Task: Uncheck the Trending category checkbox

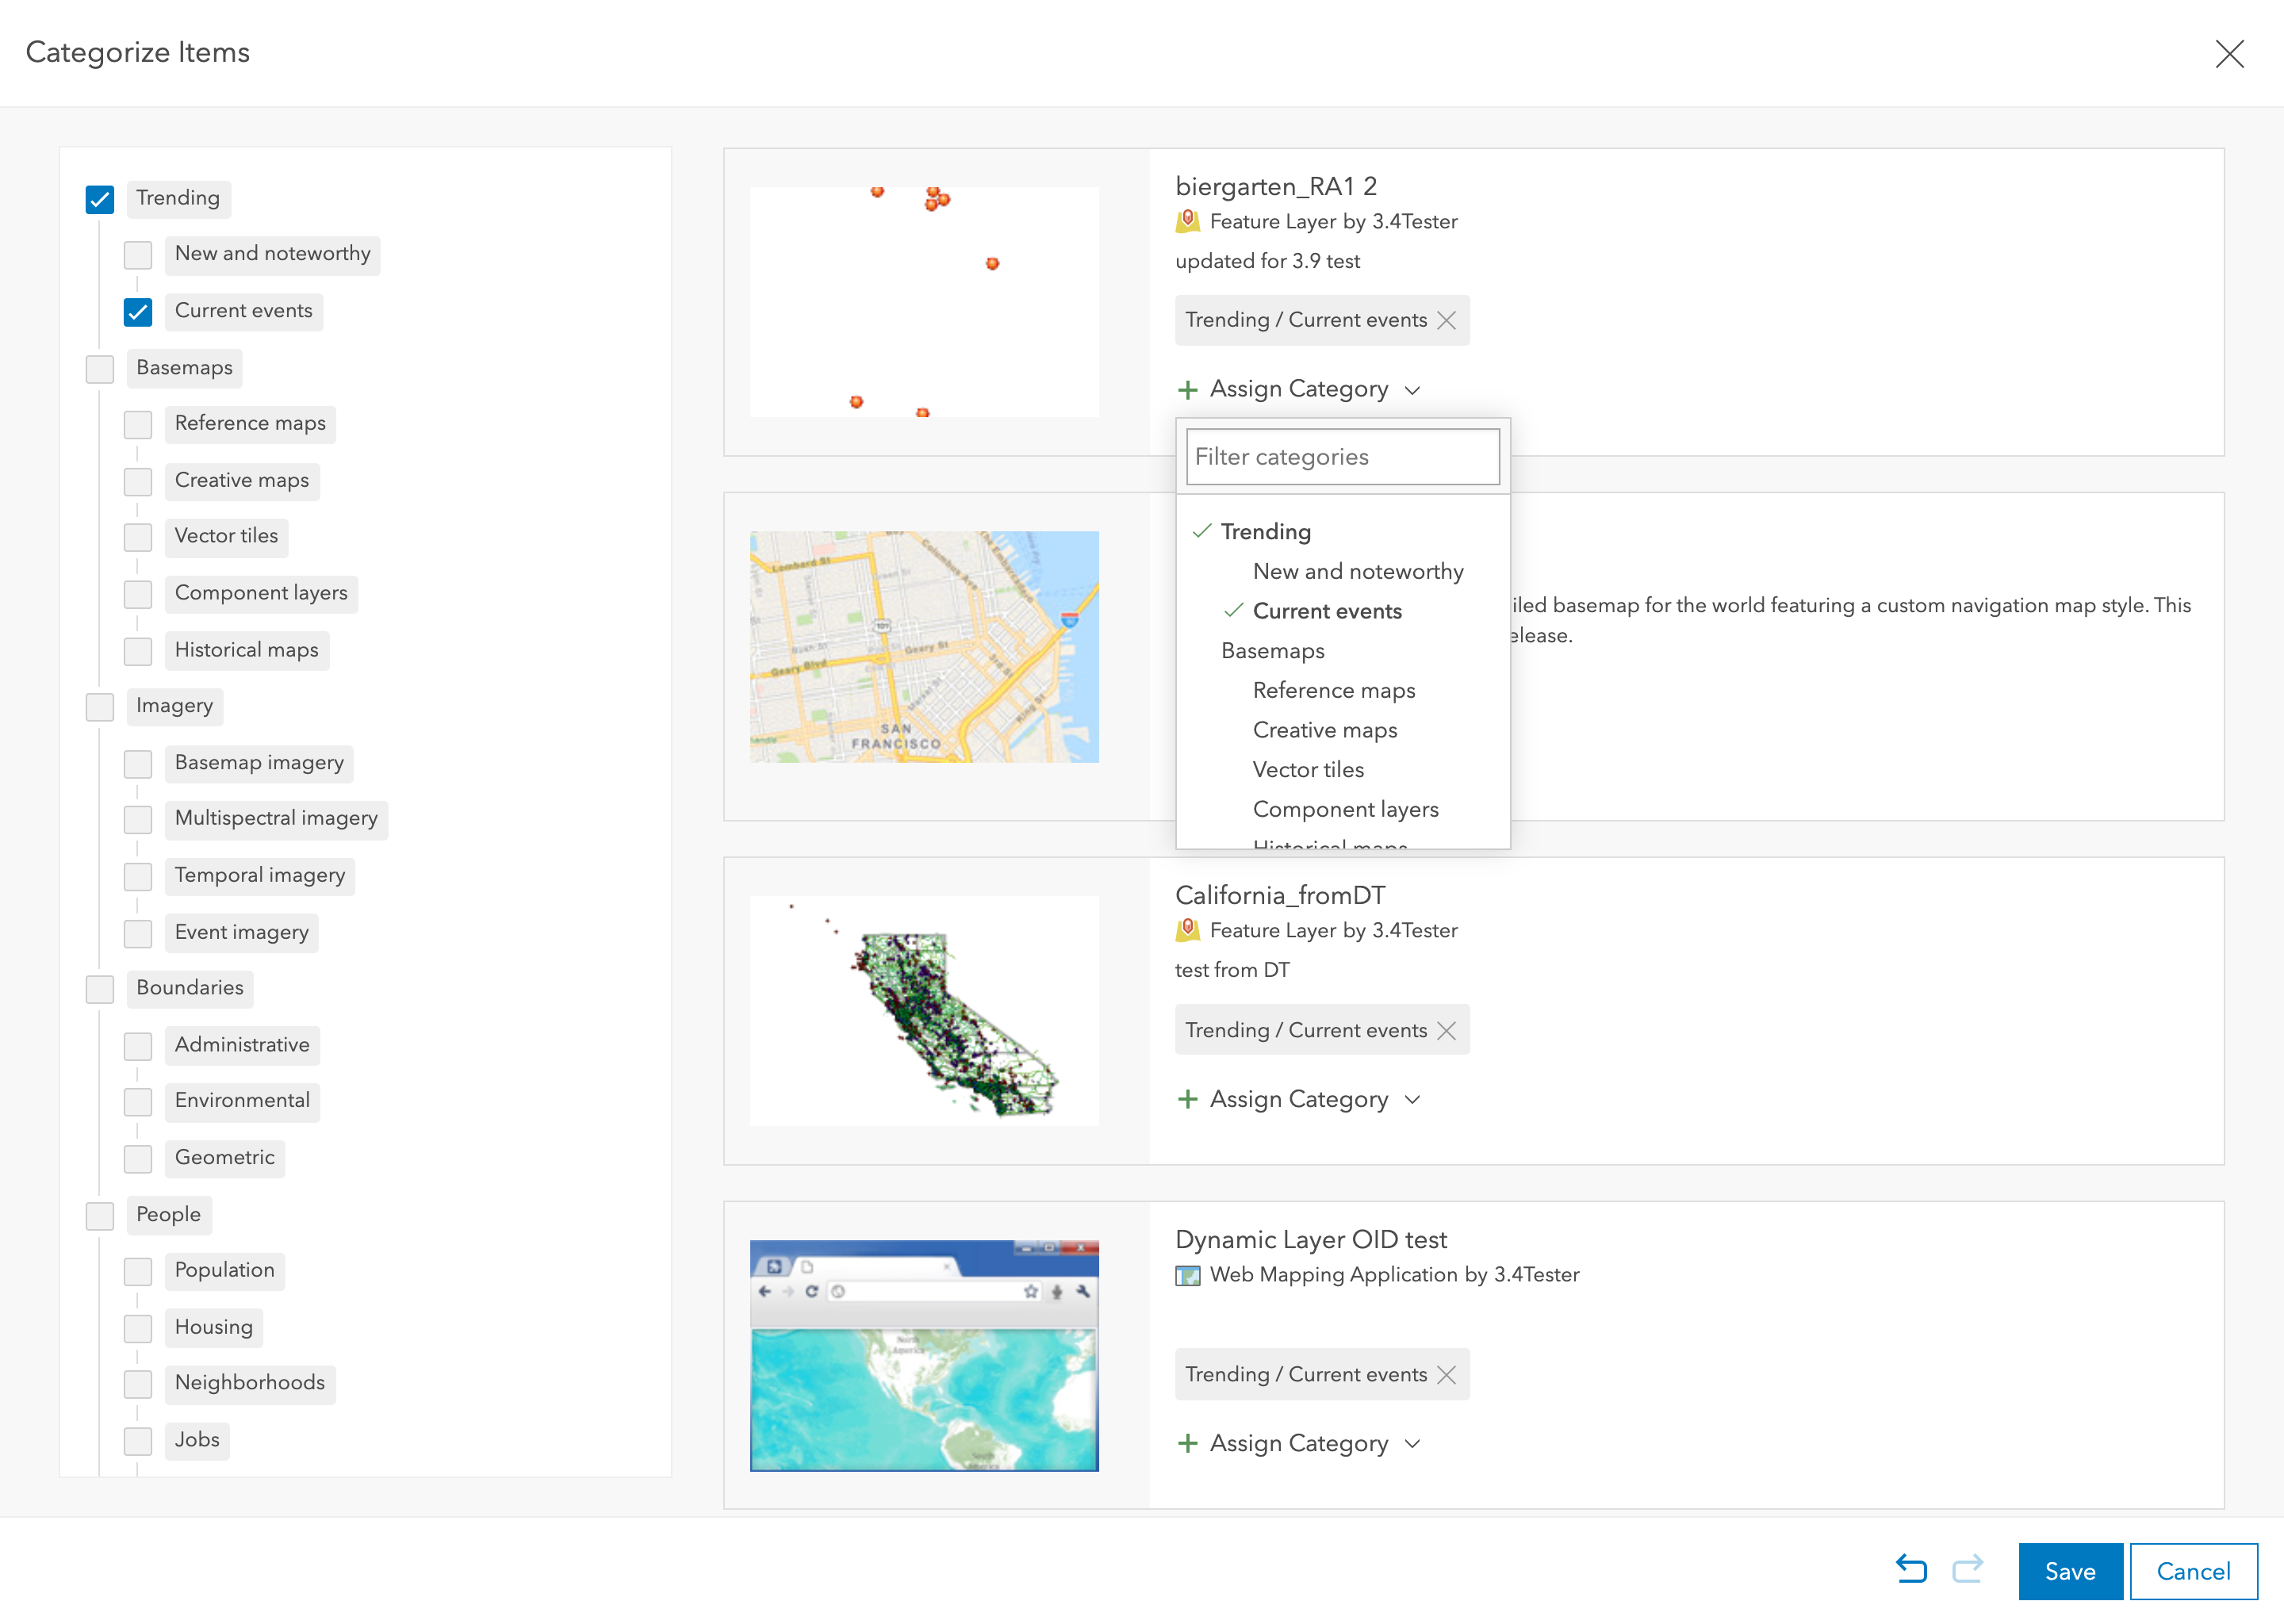Action: pos(100,199)
